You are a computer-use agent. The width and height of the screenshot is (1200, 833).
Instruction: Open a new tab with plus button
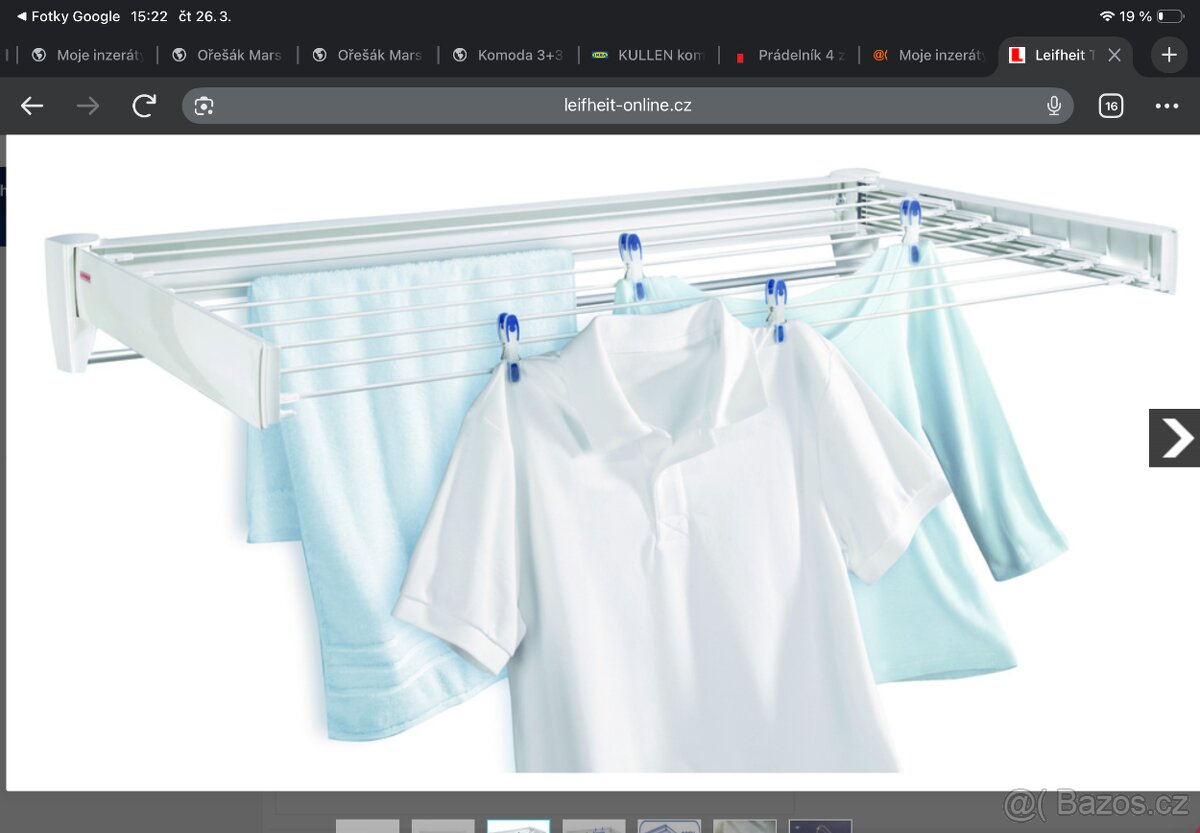coord(1169,55)
